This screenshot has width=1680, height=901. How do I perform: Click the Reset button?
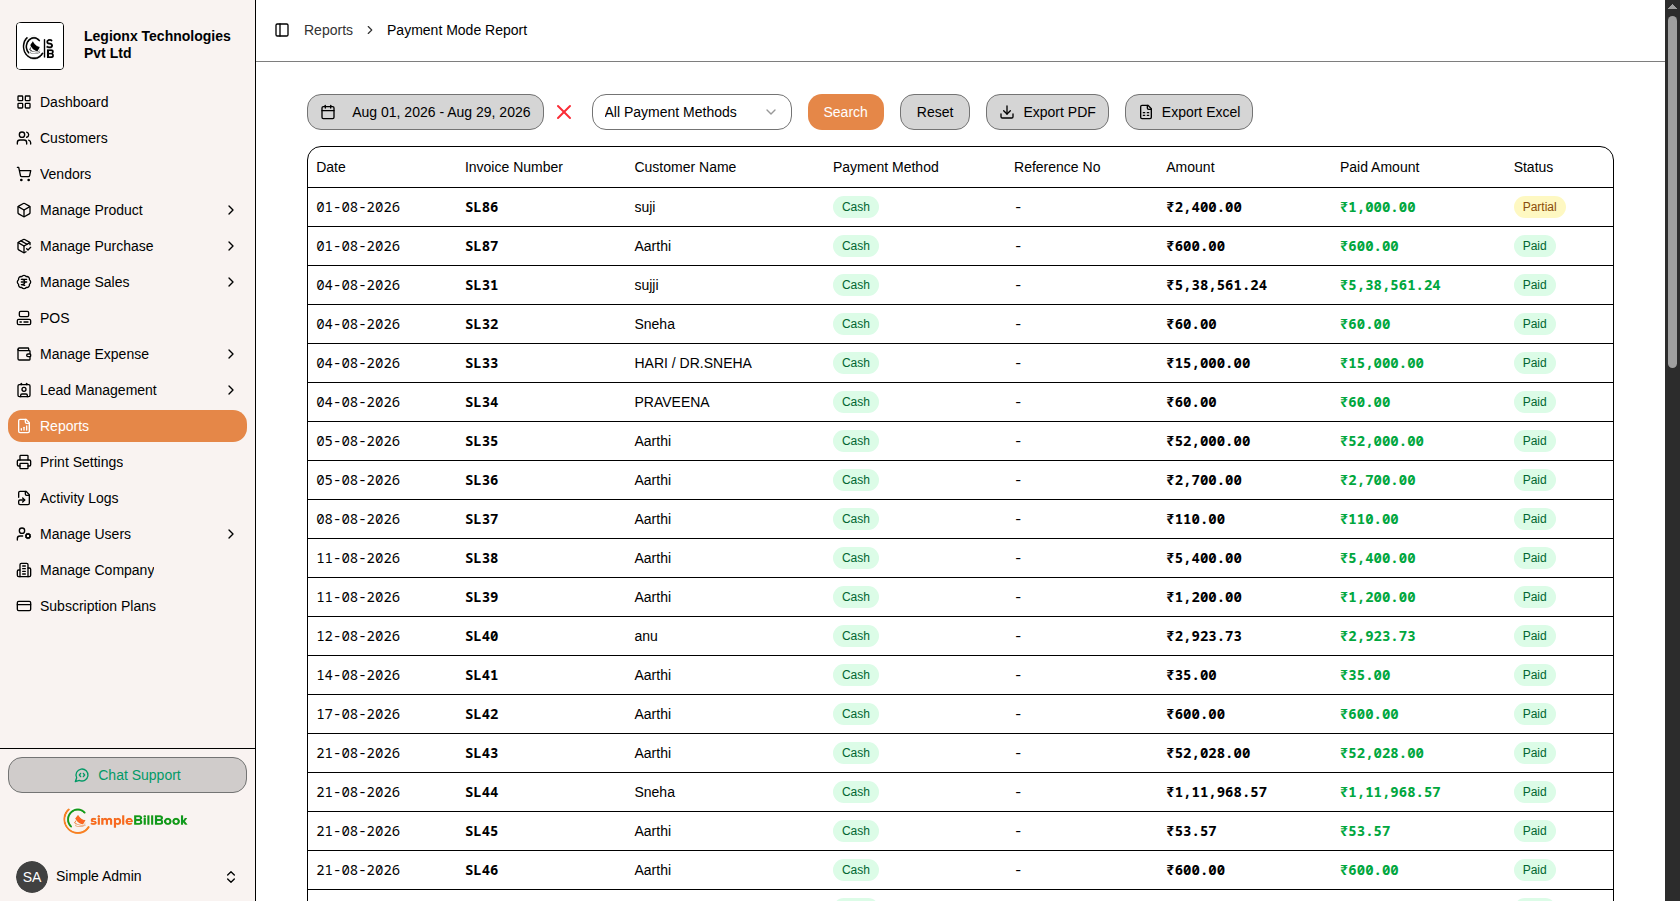[x=935, y=112]
